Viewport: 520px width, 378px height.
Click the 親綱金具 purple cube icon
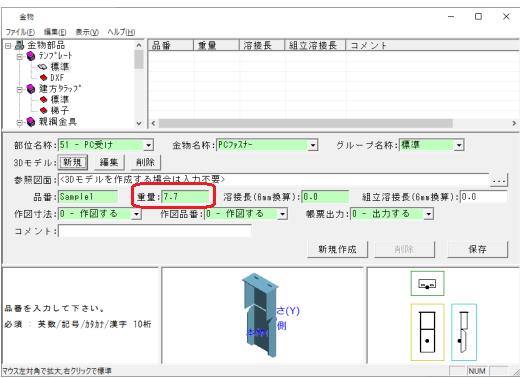(31, 122)
